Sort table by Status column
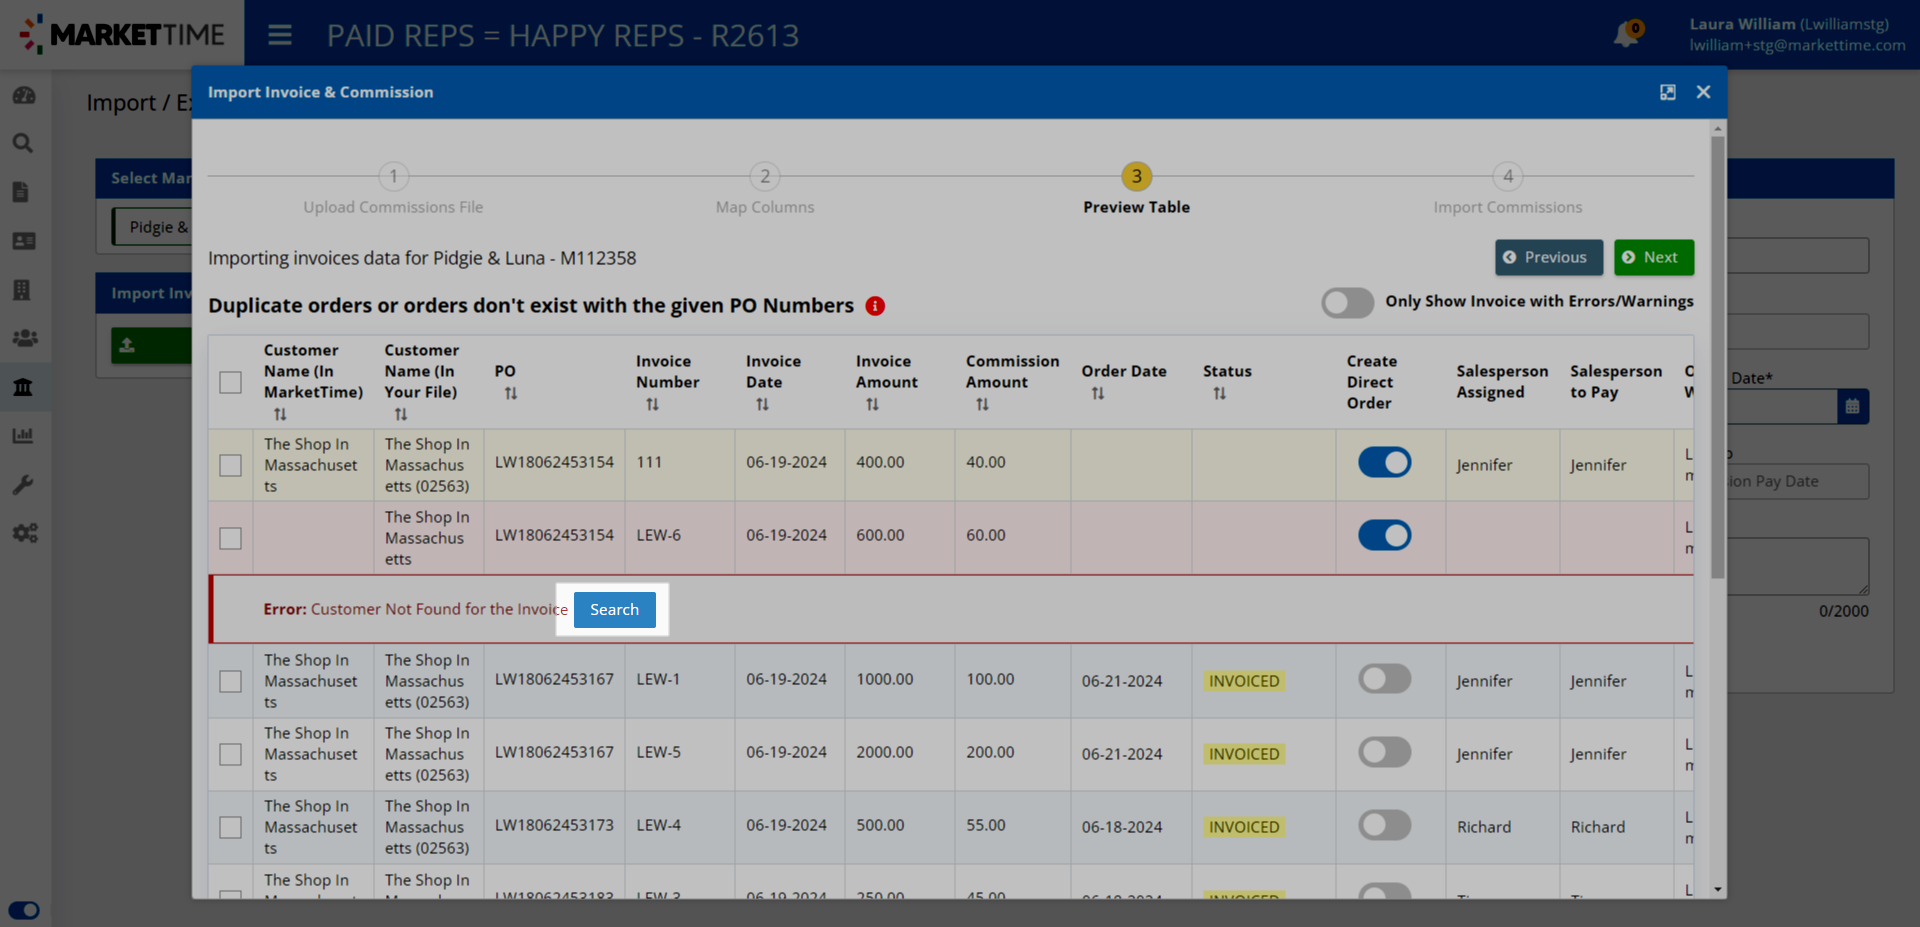 click(1219, 394)
